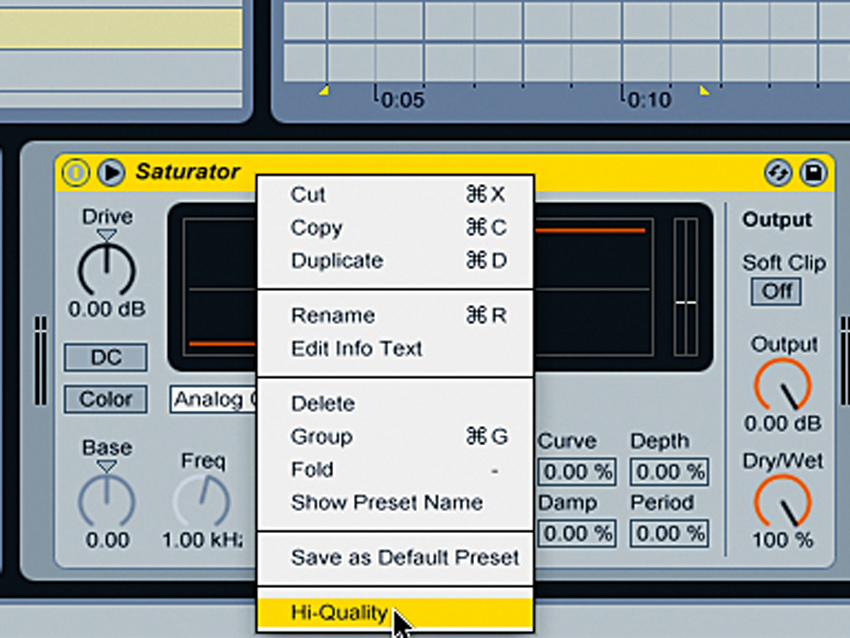Click the Base value 0.00
850x638 pixels.
107,540
